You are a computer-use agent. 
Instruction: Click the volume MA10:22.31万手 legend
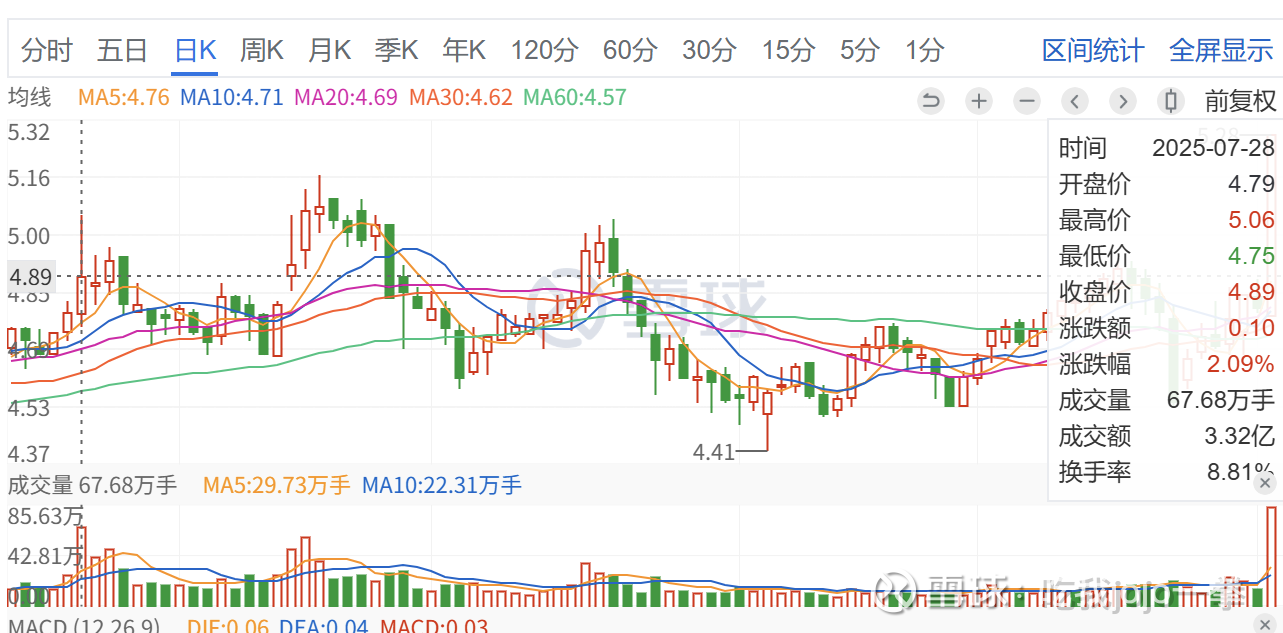442,486
